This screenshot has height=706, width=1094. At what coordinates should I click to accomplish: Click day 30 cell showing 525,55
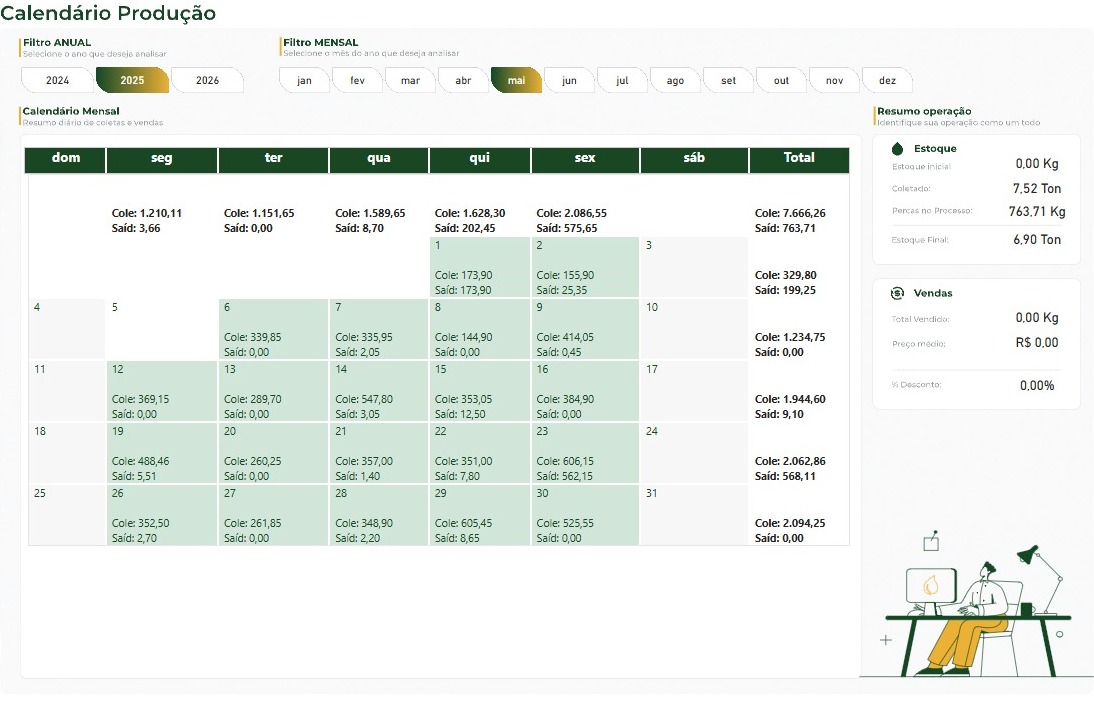[x=585, y=516]
